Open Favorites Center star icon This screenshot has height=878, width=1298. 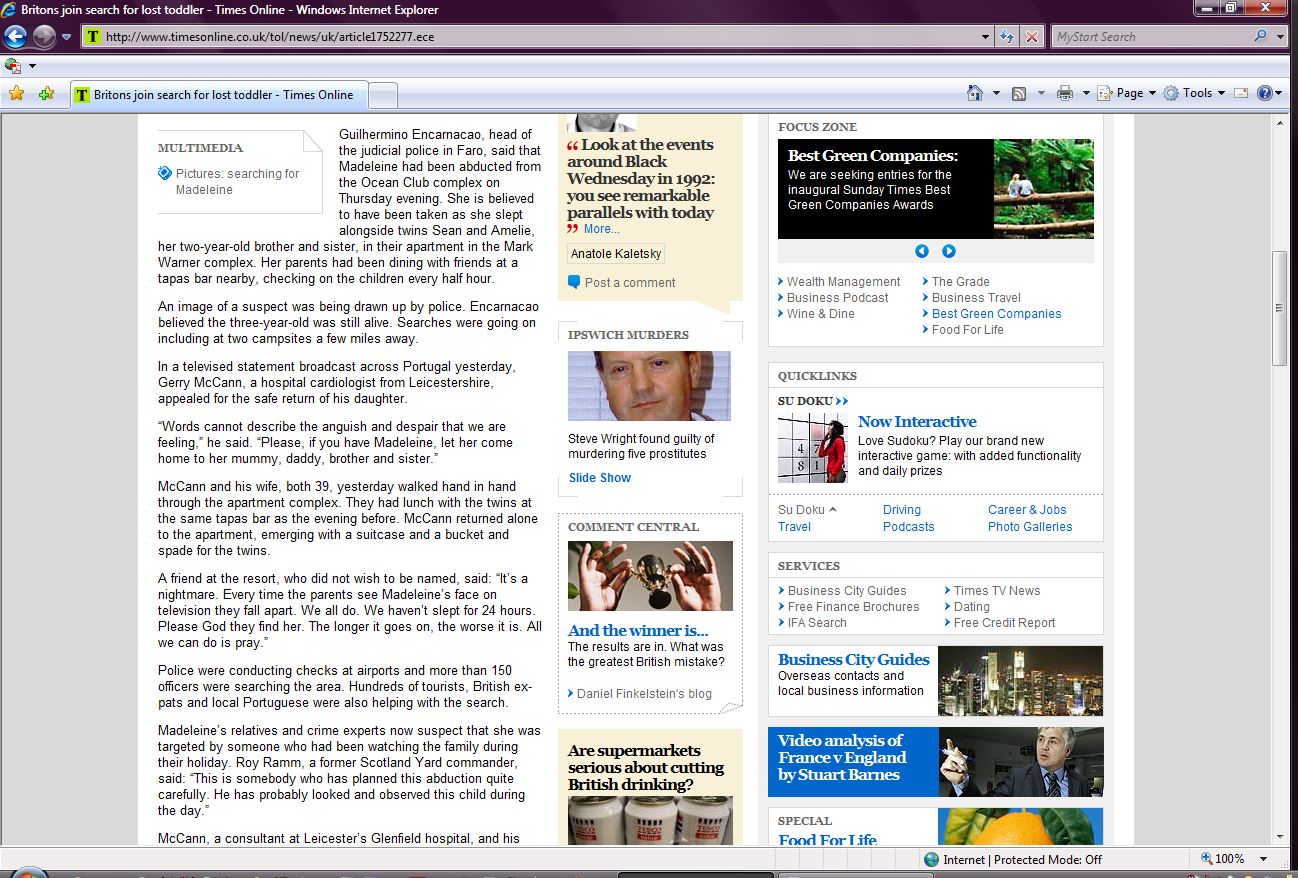(16, 94)
